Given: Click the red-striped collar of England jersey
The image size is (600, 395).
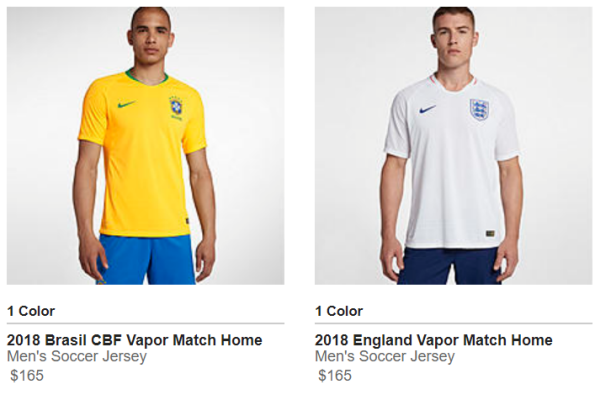Looking at the screenshot, I should [453, 82].
